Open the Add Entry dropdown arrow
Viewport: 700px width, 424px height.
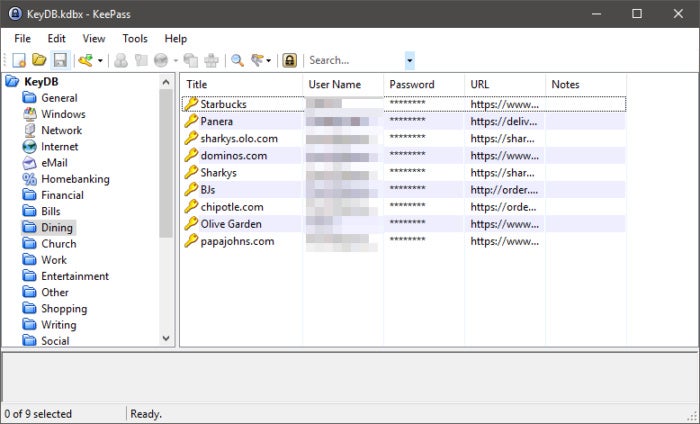(100, 61)
